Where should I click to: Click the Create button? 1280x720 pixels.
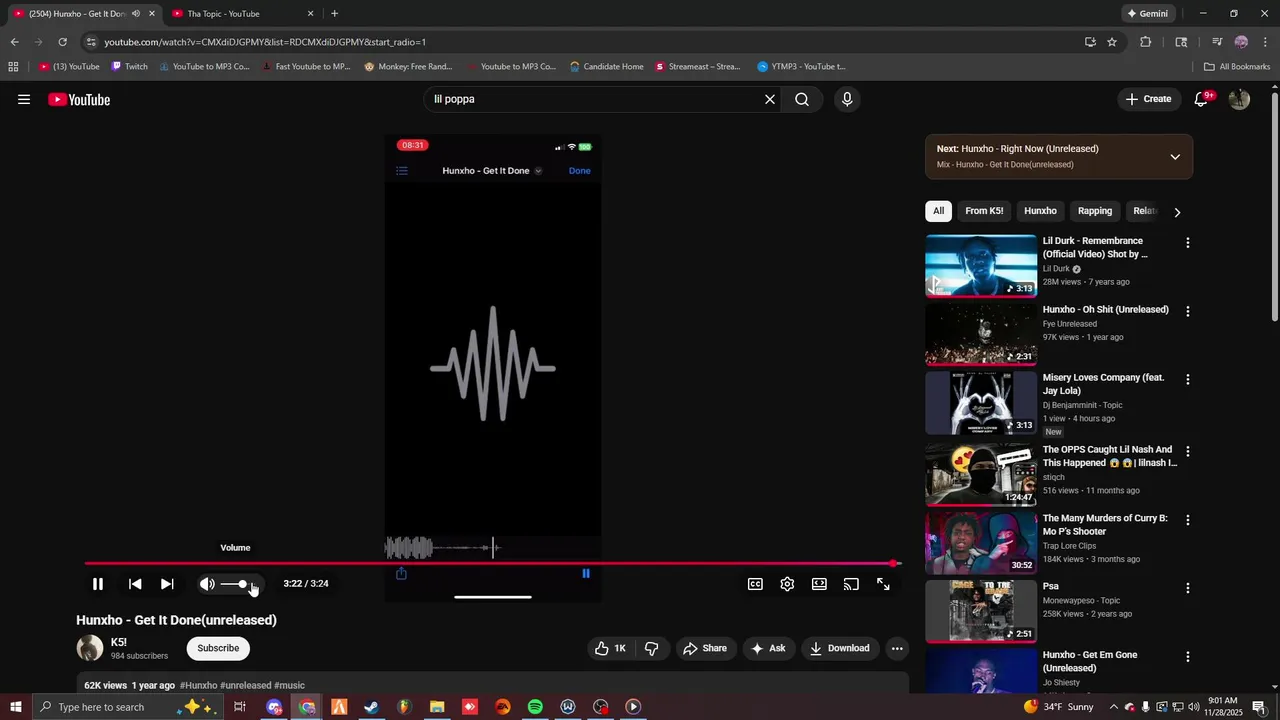(x=1148, y=99)
